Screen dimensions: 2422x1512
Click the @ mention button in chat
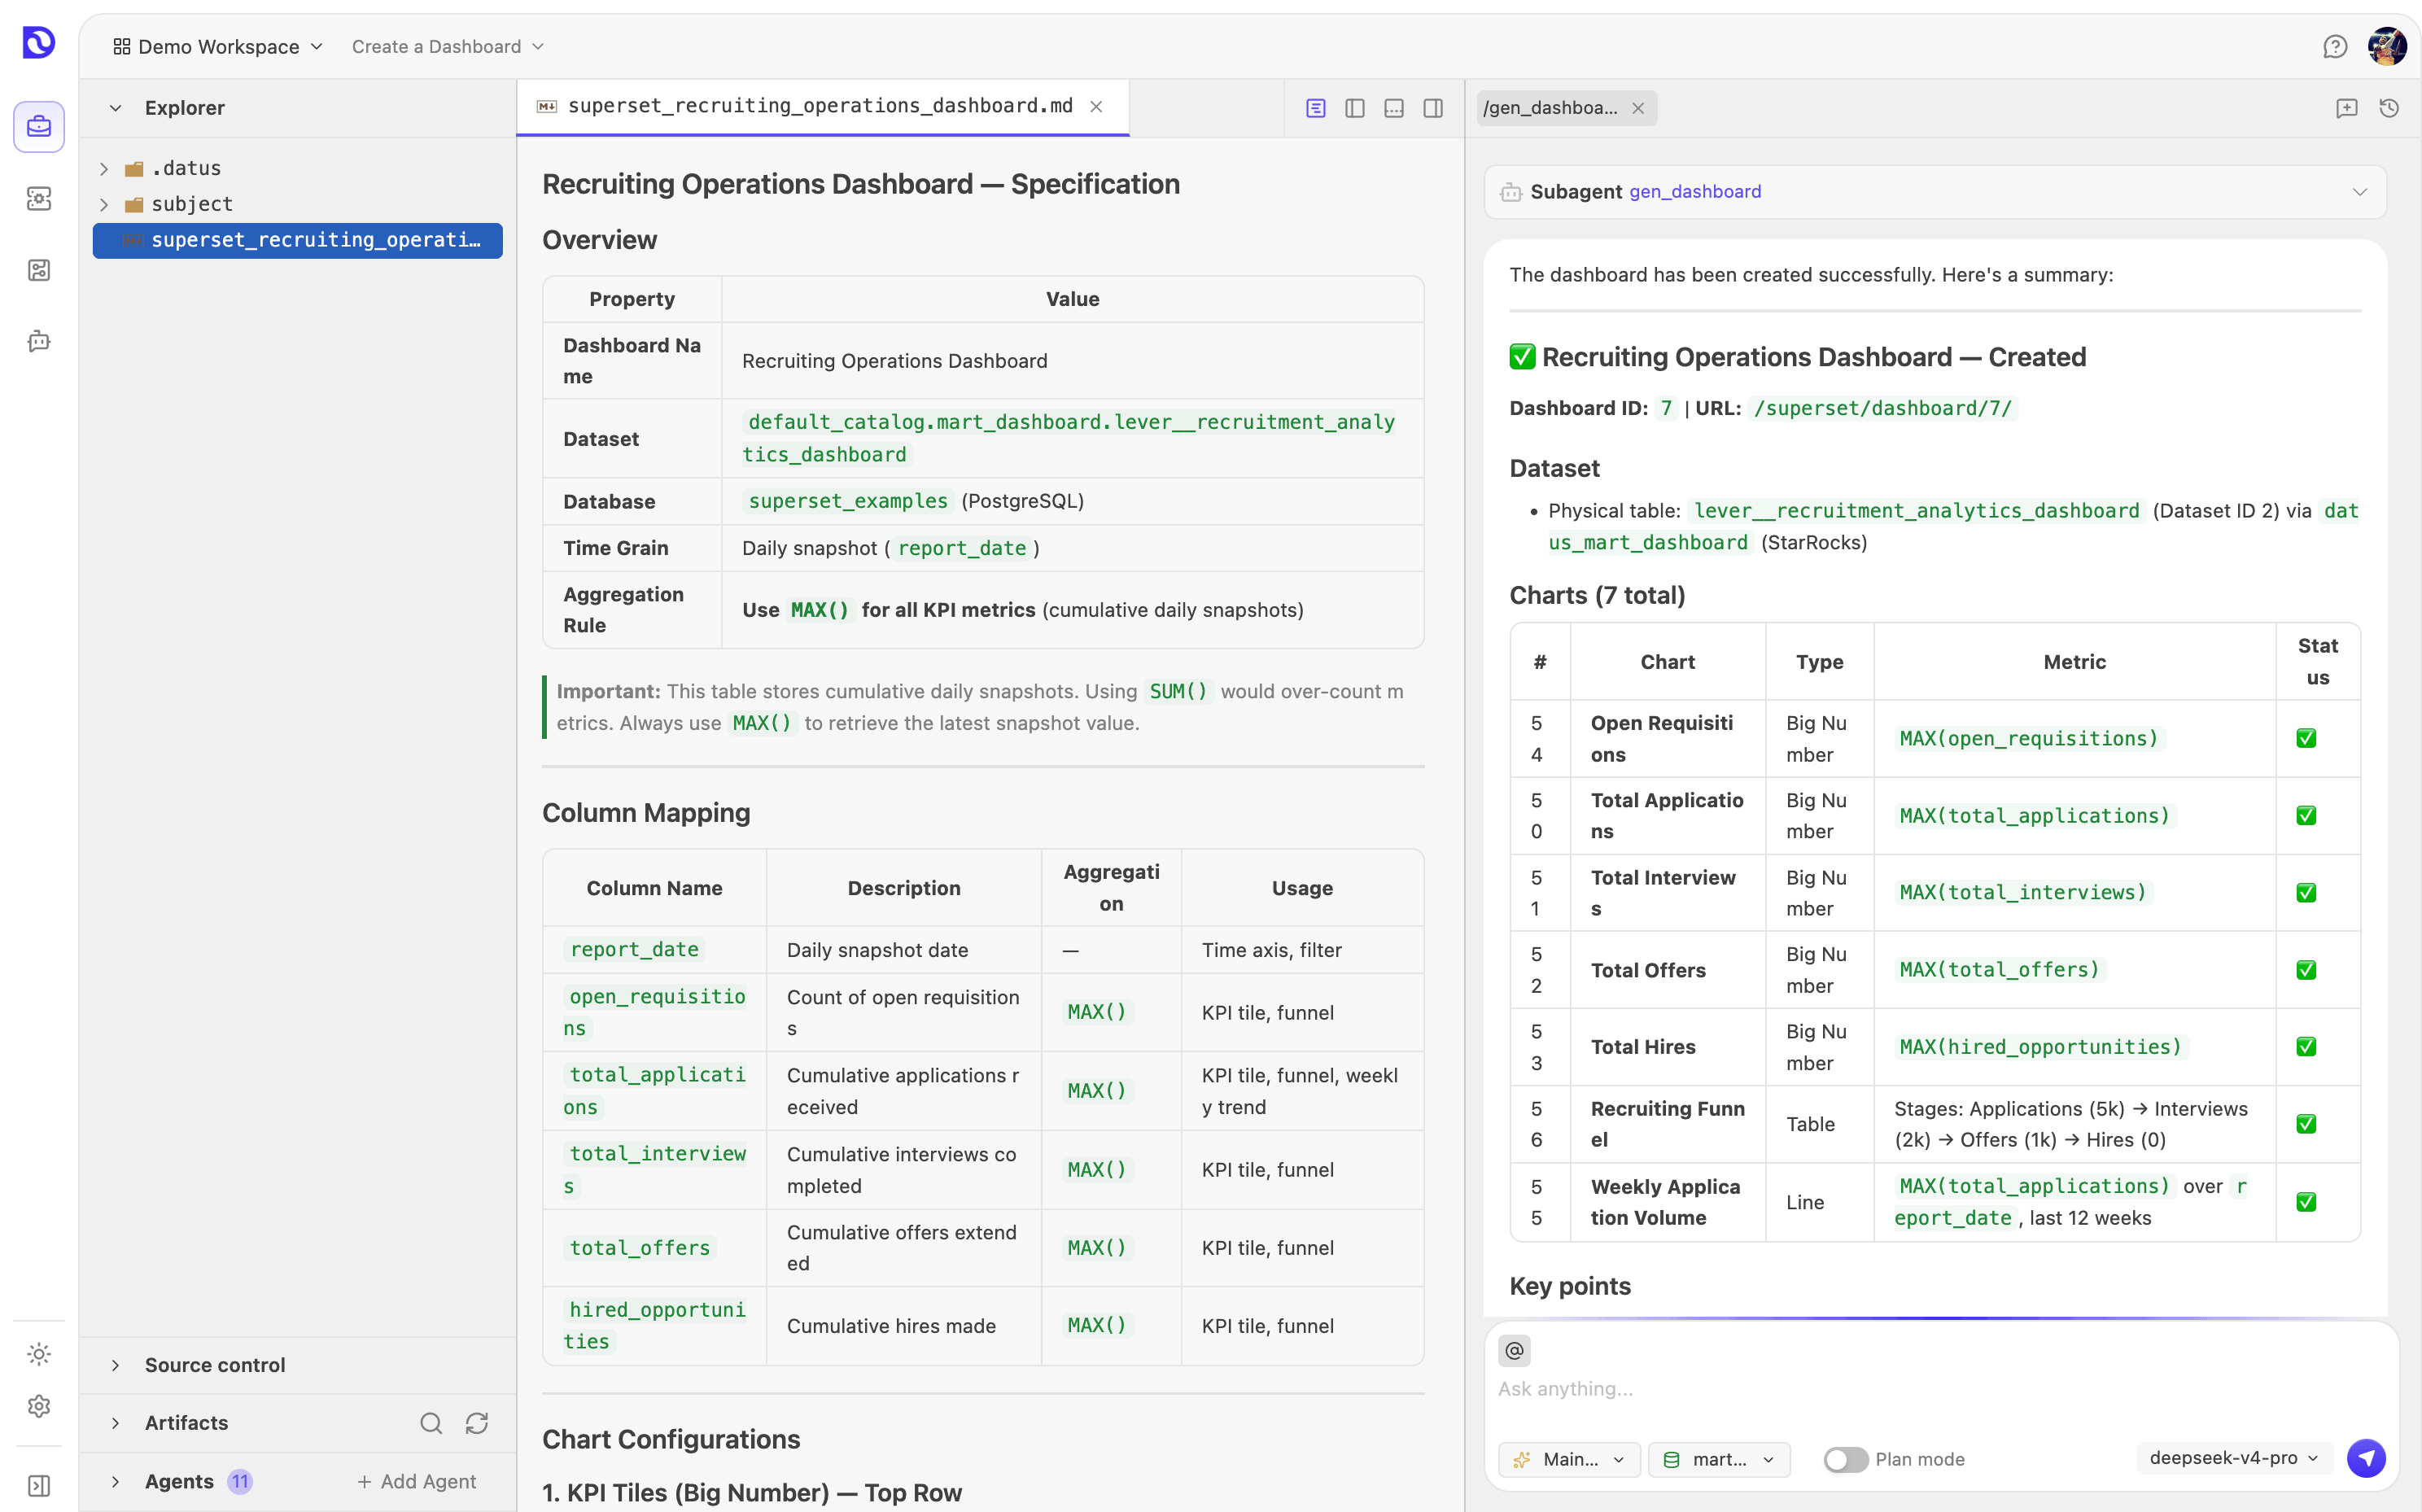coord(1514,1351)
